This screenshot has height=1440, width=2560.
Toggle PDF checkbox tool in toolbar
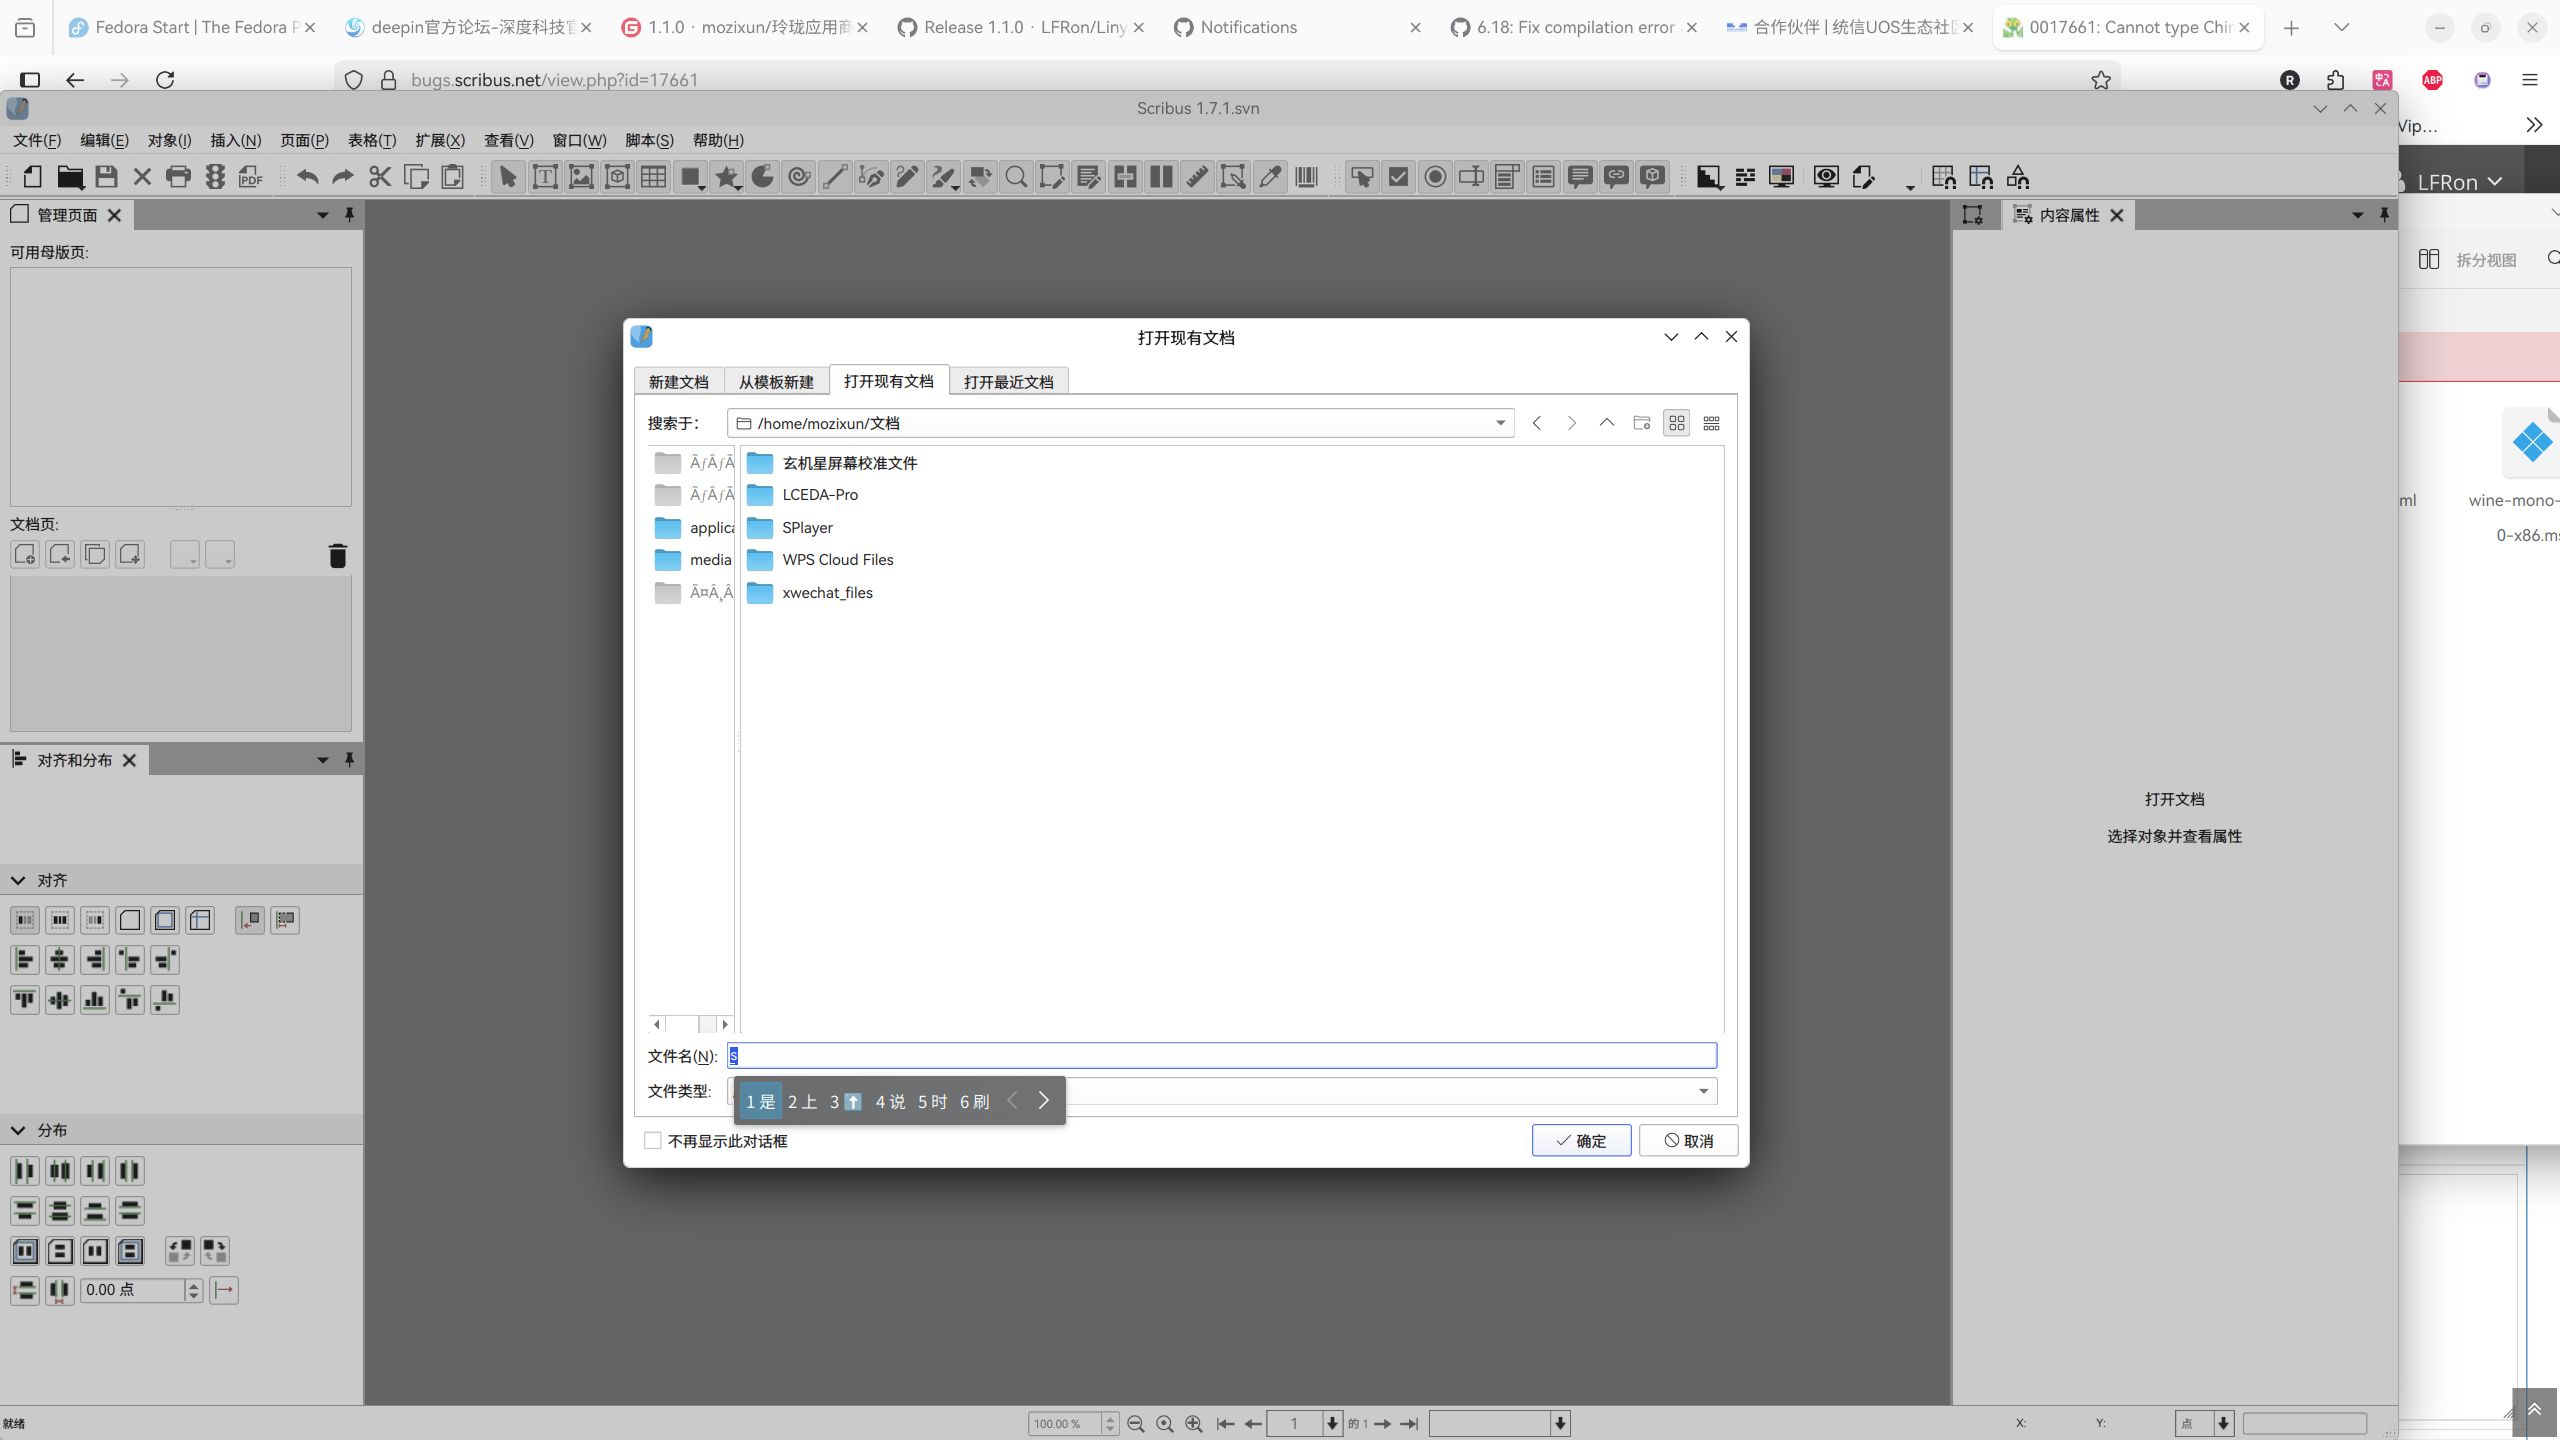[x=1398, y=177]
